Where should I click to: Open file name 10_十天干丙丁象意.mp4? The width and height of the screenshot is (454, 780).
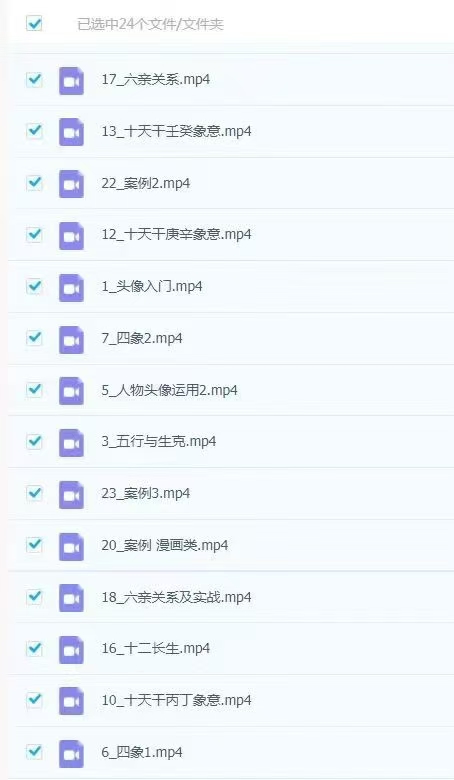click(176, 700)
